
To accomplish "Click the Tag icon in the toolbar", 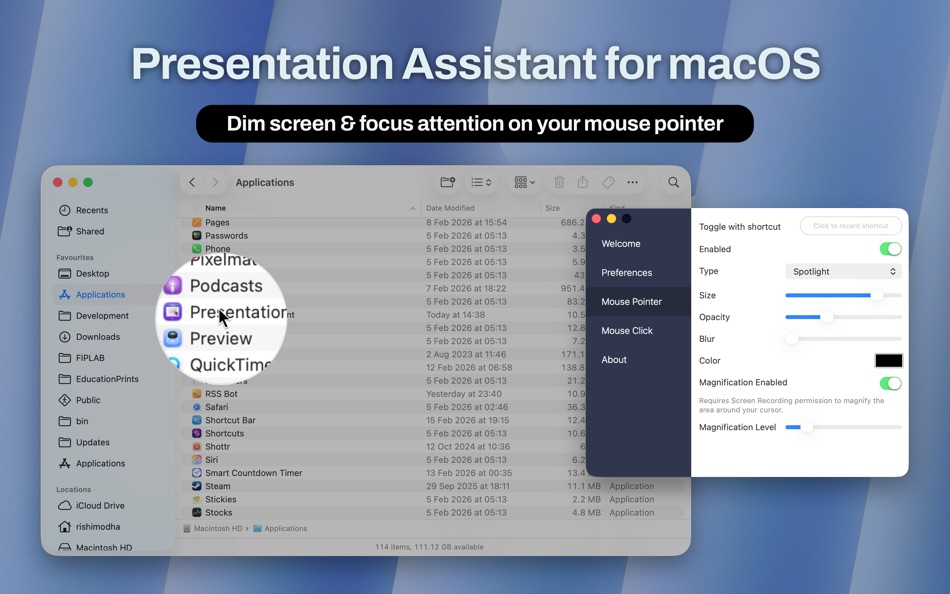I will coord(607,182).
